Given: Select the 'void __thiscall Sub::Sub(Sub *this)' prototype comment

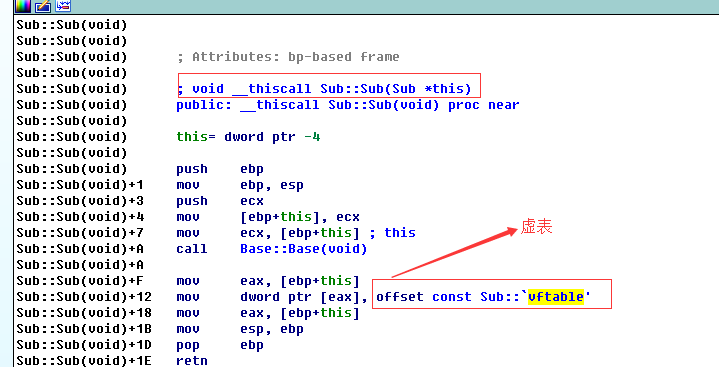Looking at the screenshot, I should tap(332, 89).
